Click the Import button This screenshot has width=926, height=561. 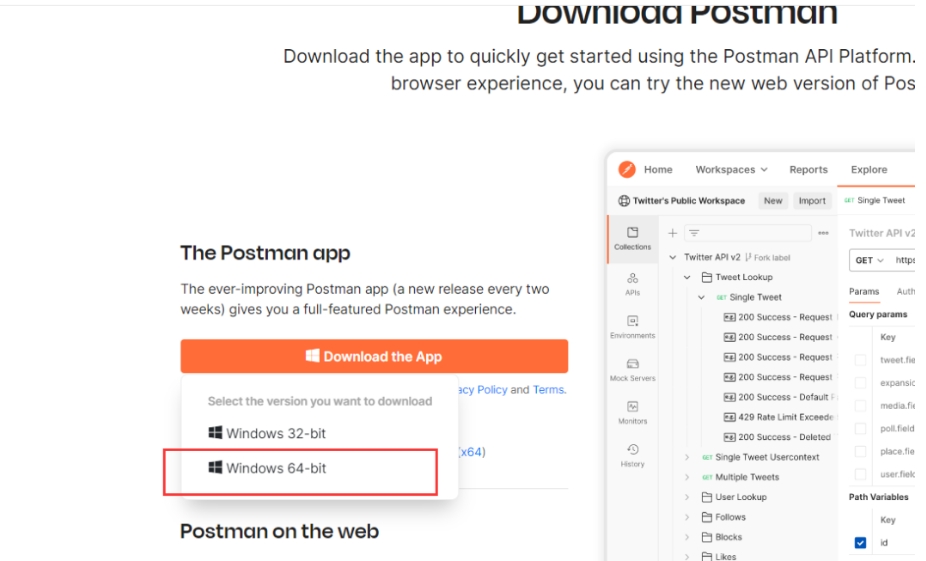click(812, 201)
